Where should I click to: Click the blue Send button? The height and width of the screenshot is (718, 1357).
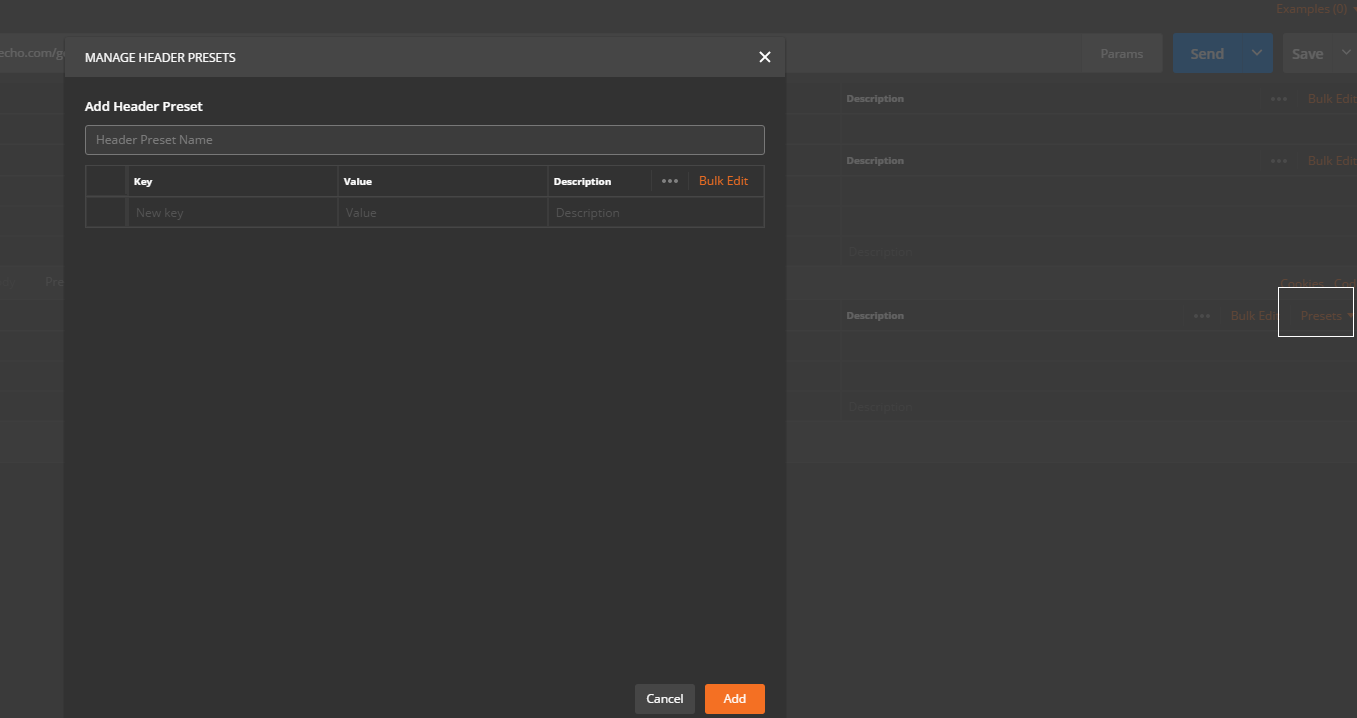coord(1207,54)
